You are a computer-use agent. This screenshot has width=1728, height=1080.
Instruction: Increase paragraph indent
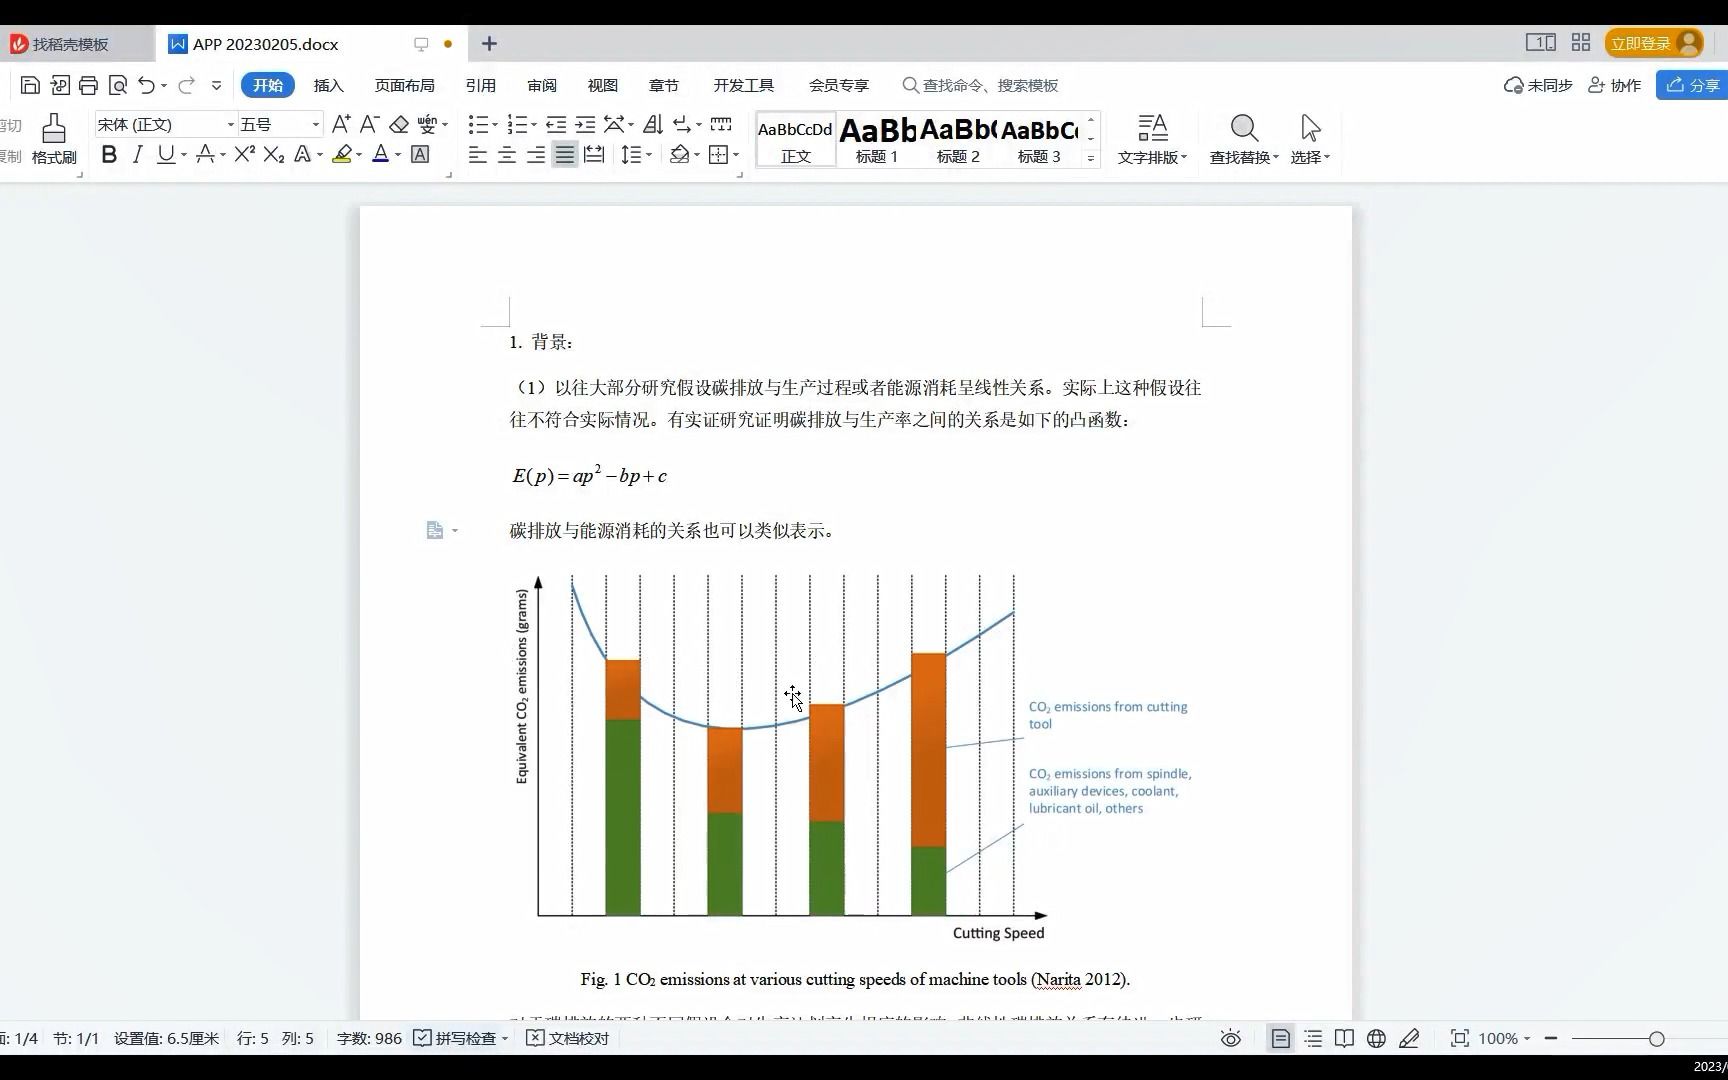click(x=585, y=124)
